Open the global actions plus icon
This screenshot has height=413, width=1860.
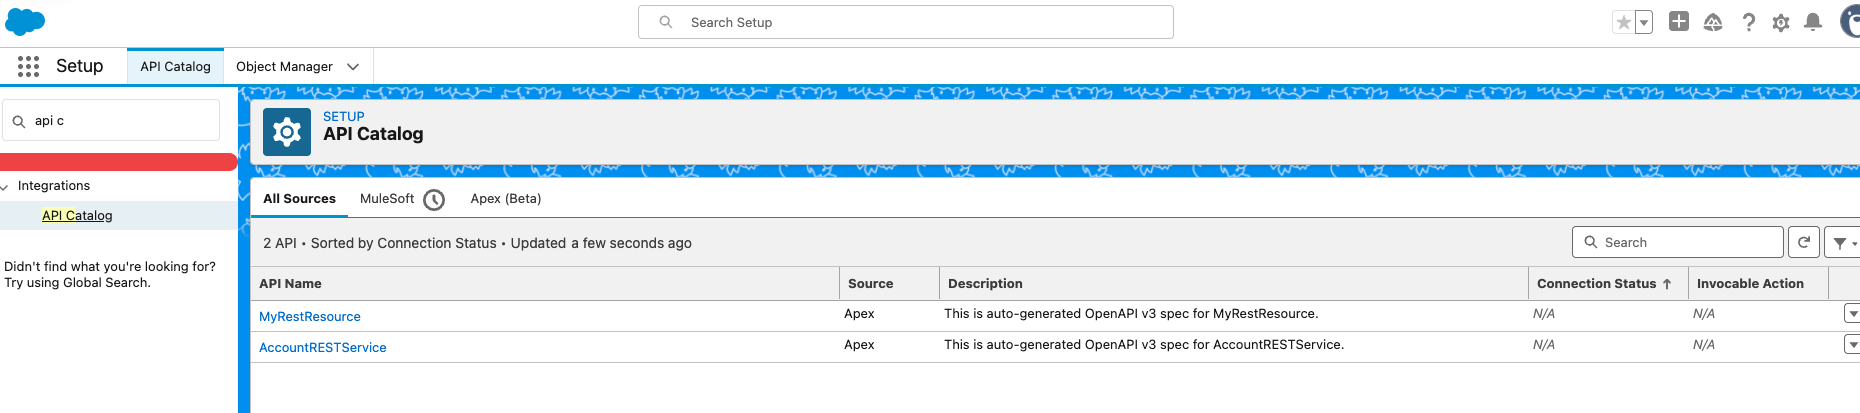coord(1679,21)
